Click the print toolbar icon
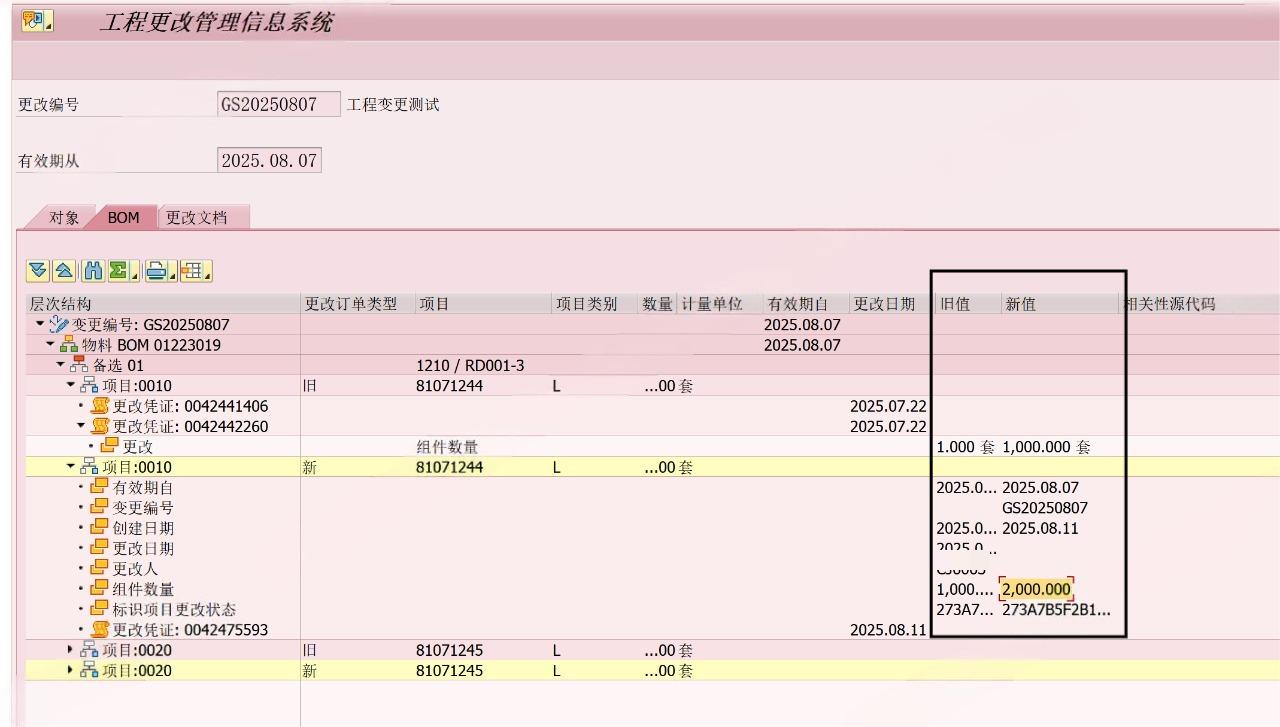The height and width of the screenshot is (727, 1280). pos(155,269)
